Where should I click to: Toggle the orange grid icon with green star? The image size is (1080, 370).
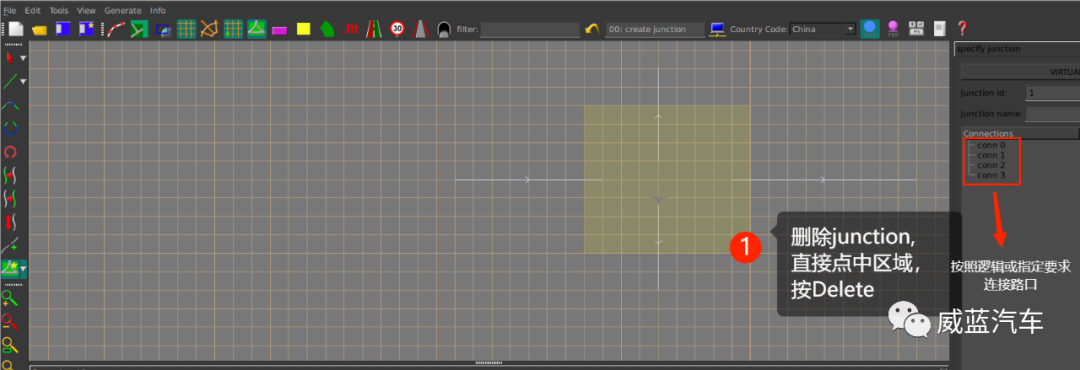point(233,29)
